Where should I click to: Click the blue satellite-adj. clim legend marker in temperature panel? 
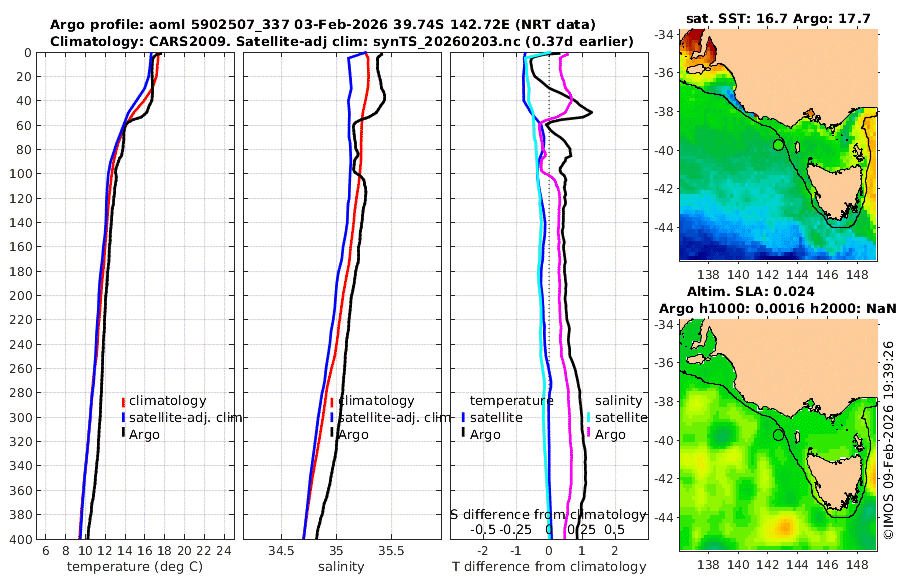click(x=123, y=417)
